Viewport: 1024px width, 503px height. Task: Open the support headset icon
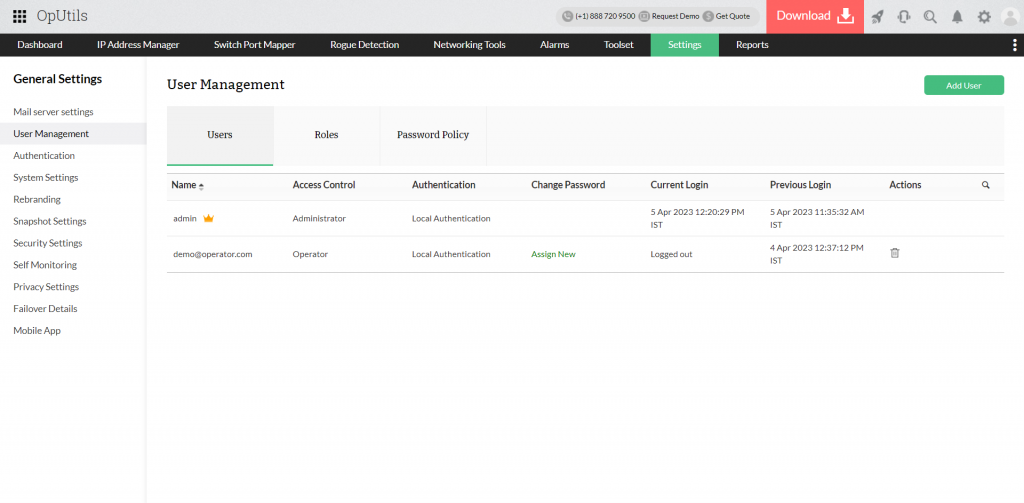tap(904, 16)
